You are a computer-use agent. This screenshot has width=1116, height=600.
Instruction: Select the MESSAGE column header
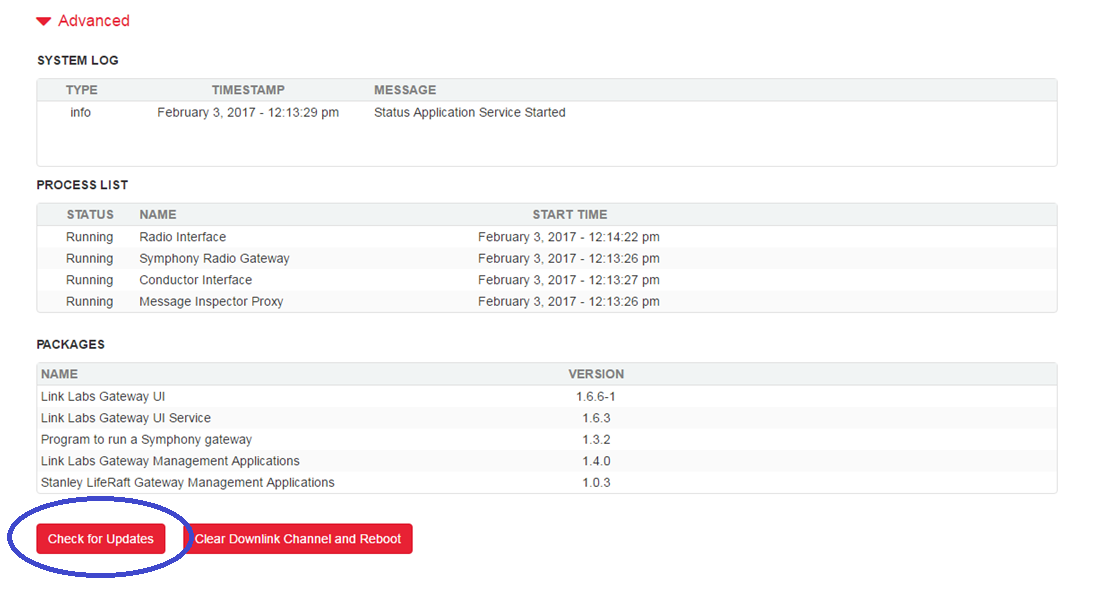405,90
